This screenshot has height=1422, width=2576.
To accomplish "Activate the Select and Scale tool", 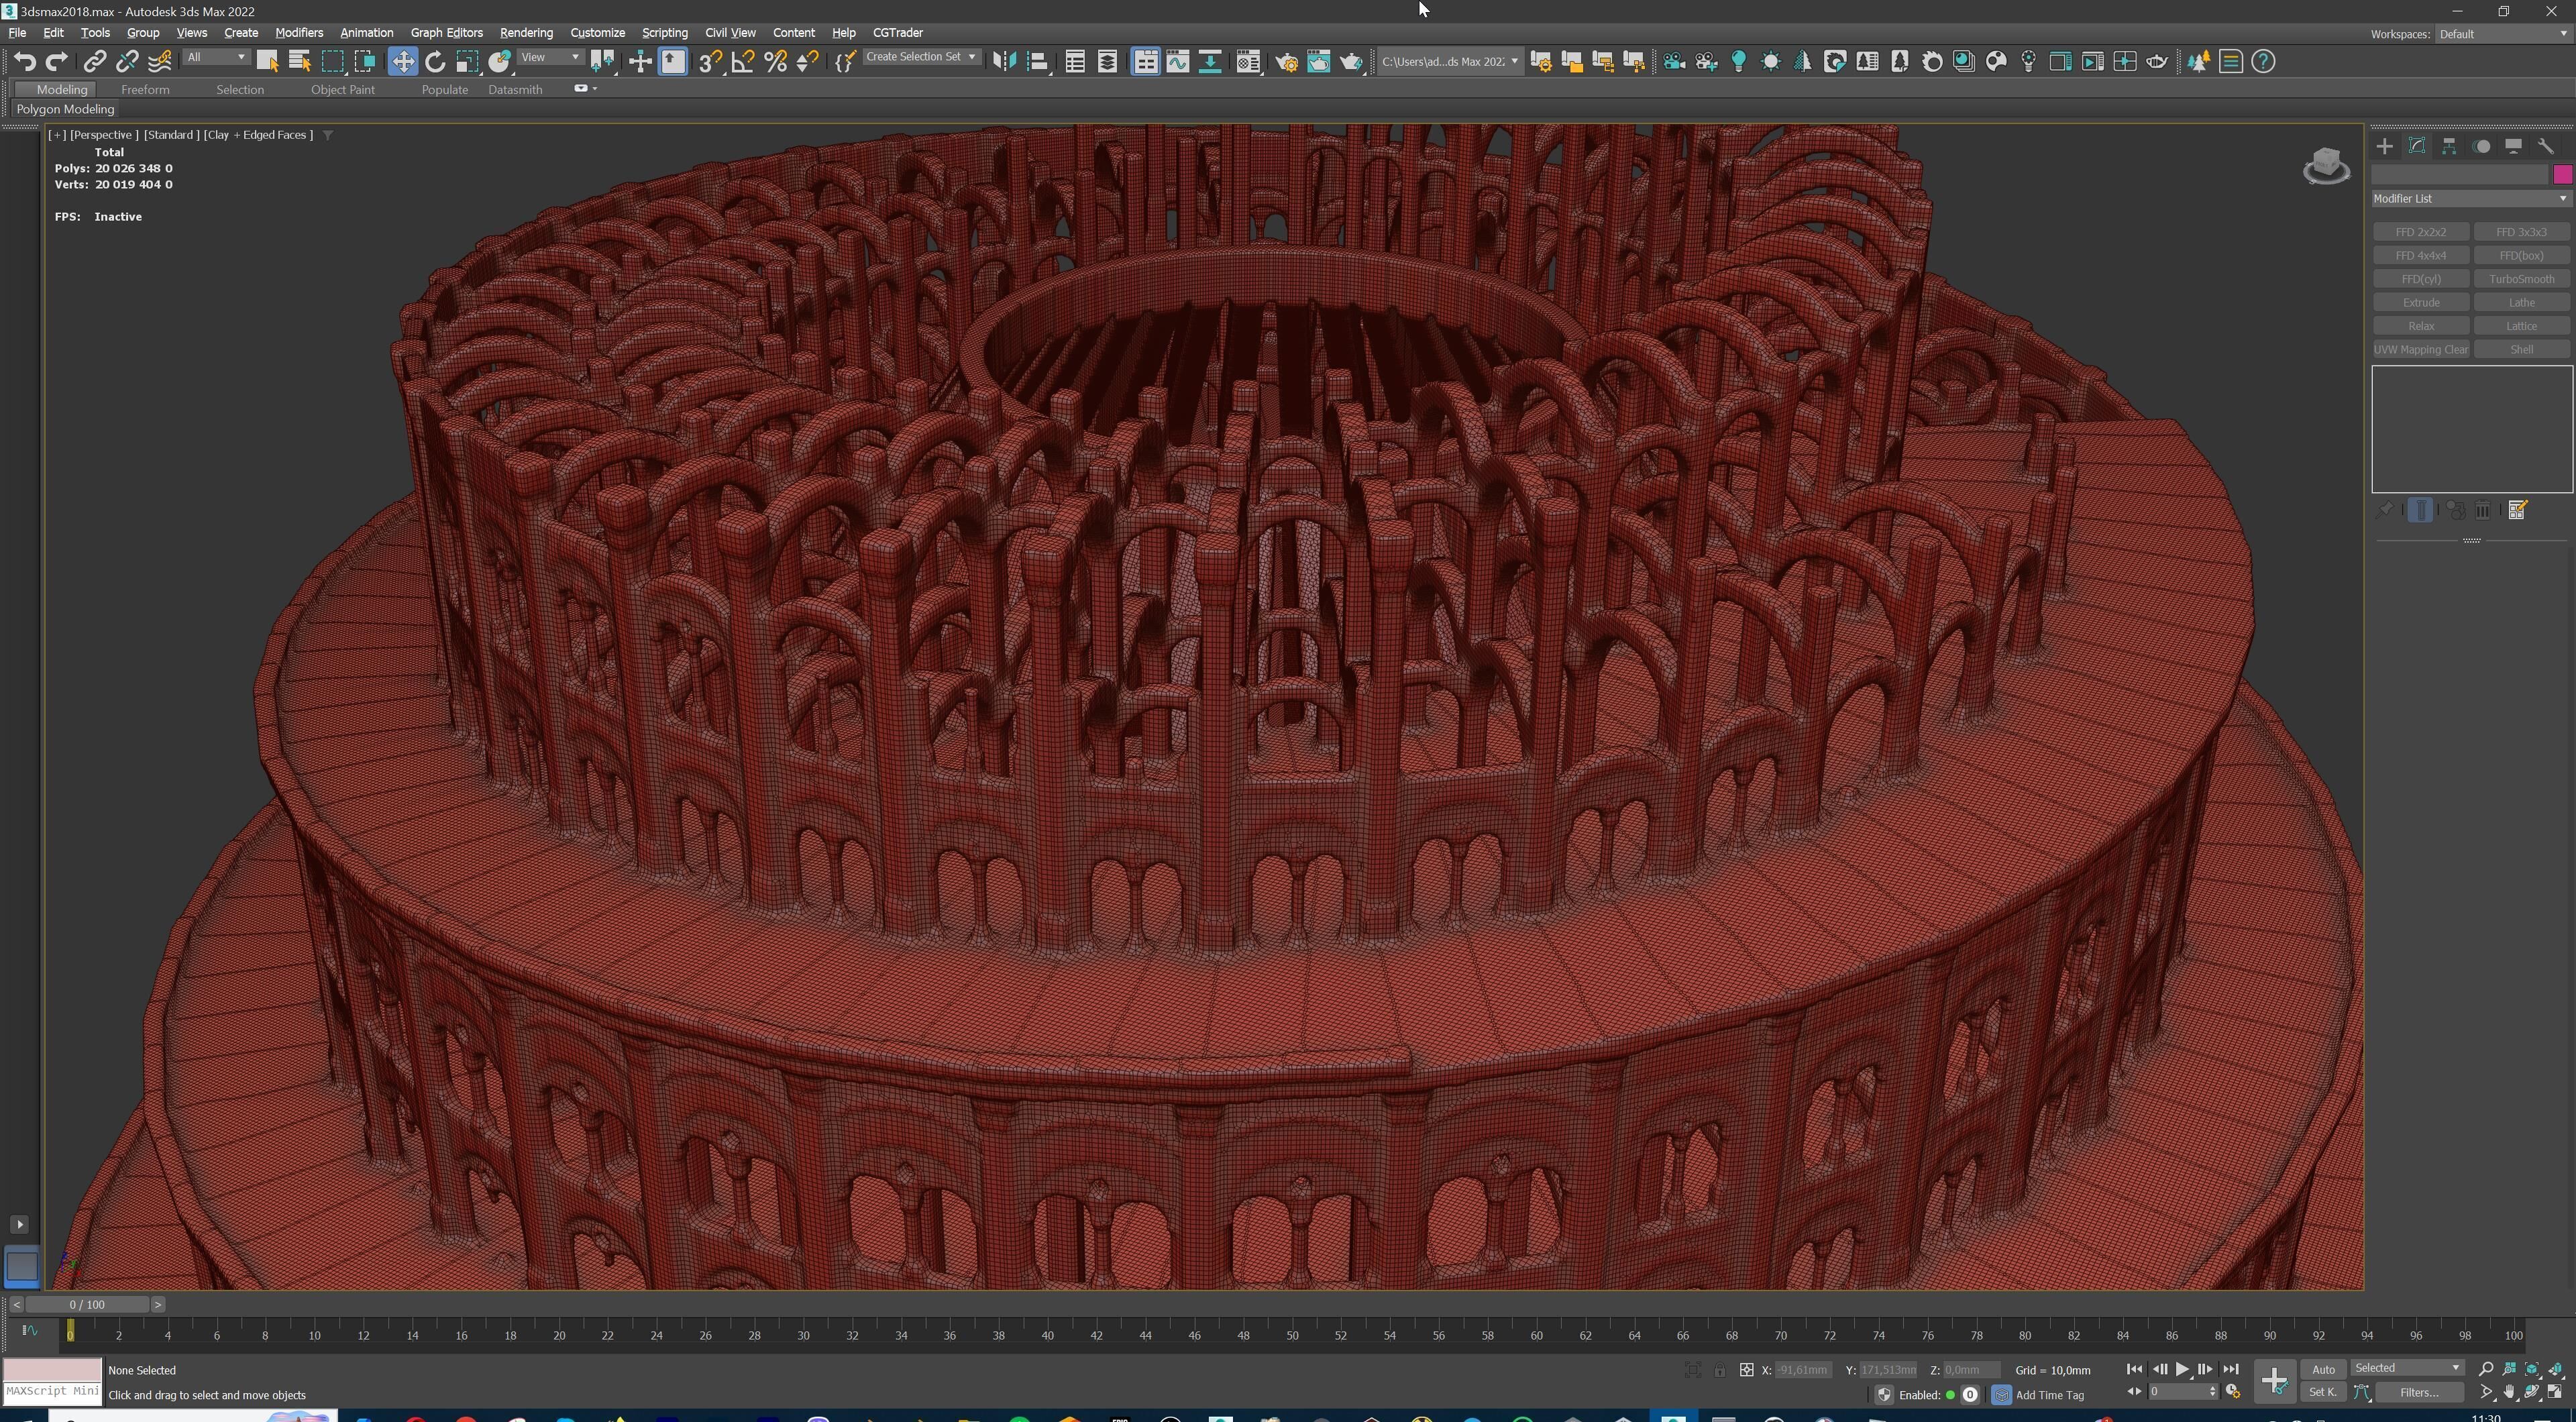I will click(467, 62).
